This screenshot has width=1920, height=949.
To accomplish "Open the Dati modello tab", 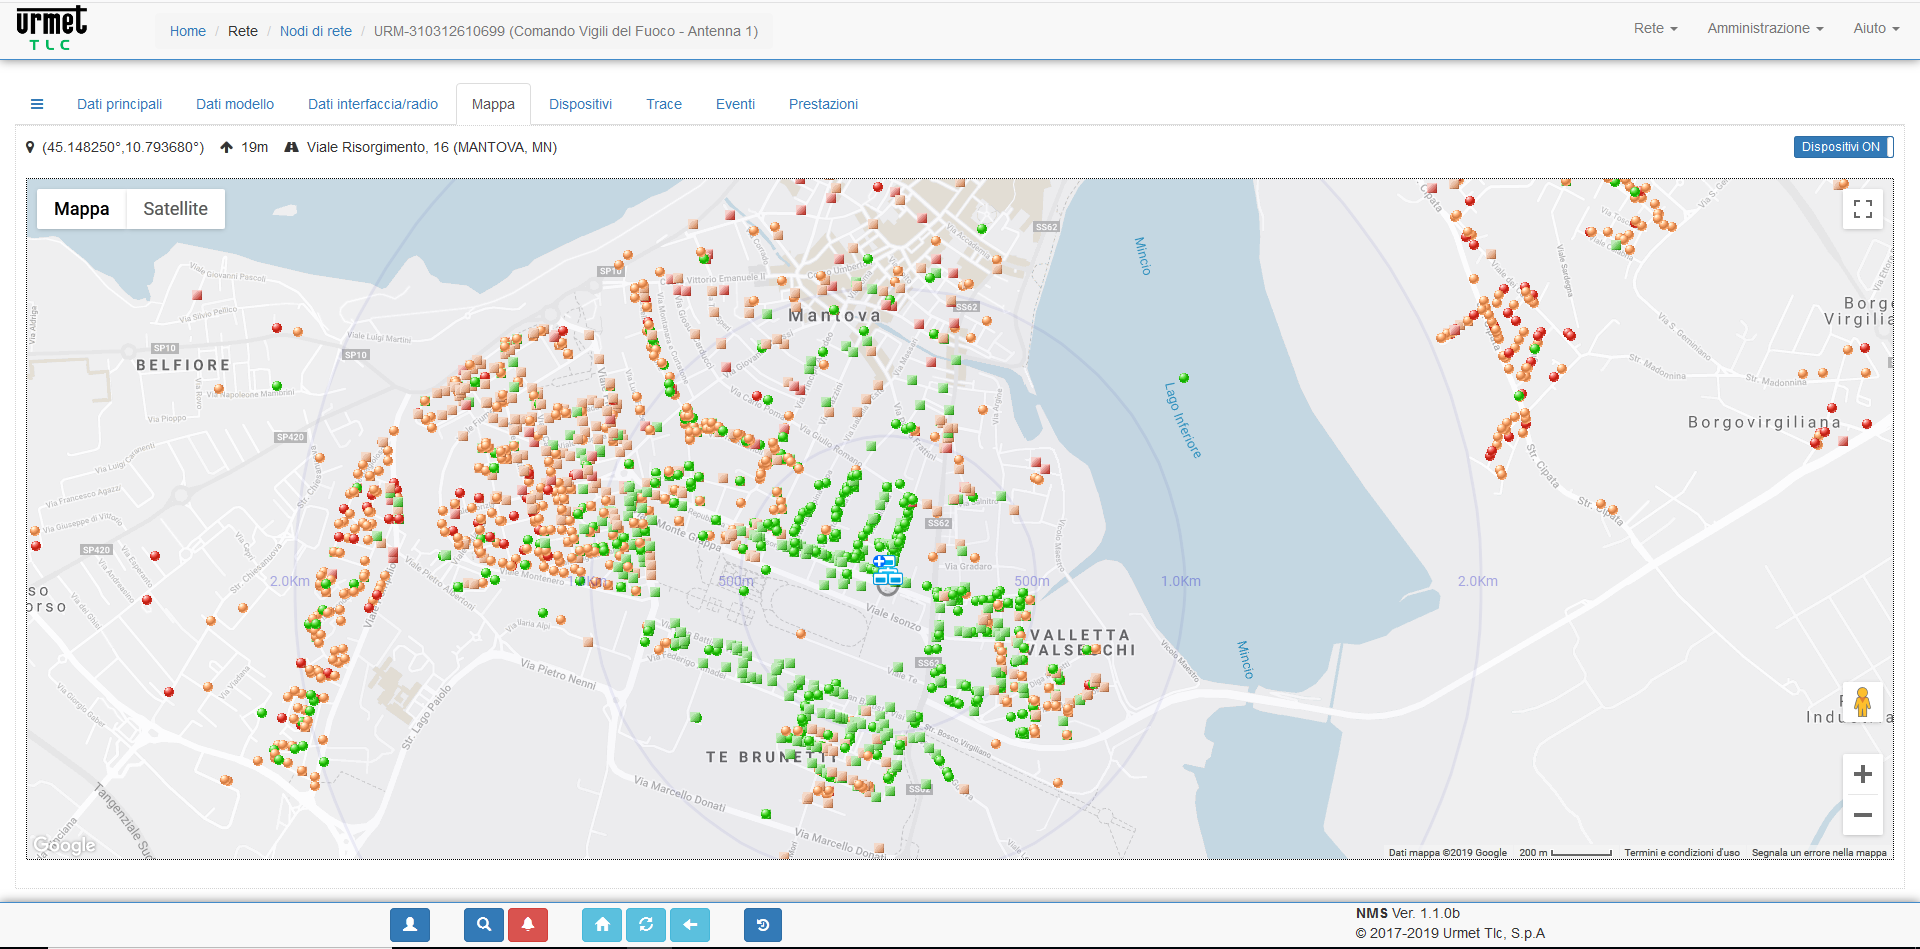I will pos(235,104).
